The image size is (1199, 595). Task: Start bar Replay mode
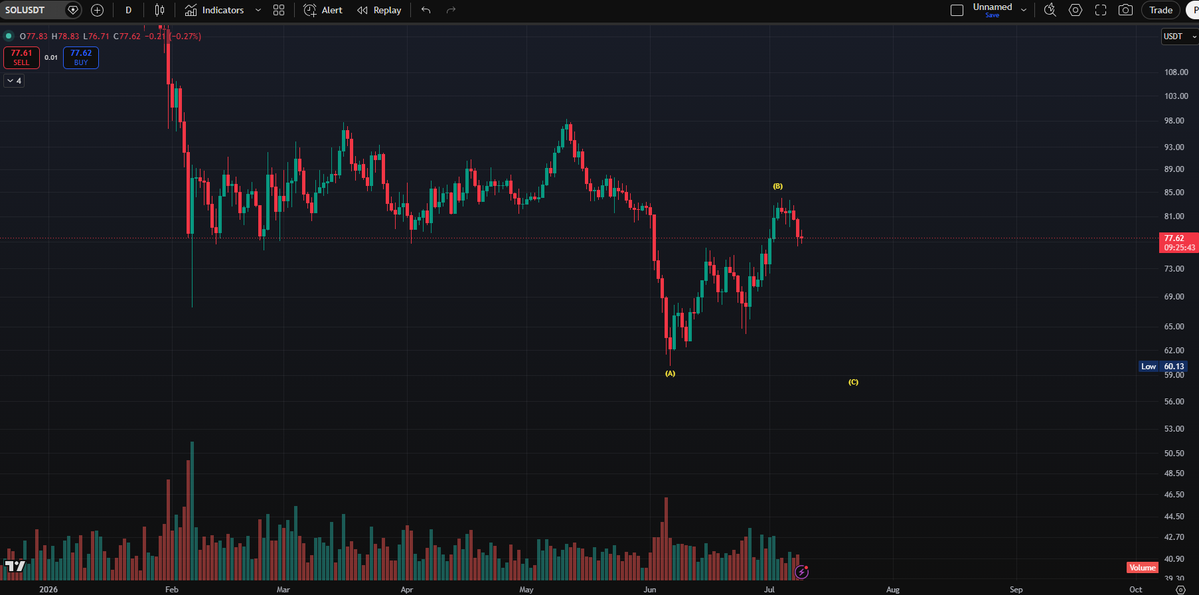click(x=379, y=11)
